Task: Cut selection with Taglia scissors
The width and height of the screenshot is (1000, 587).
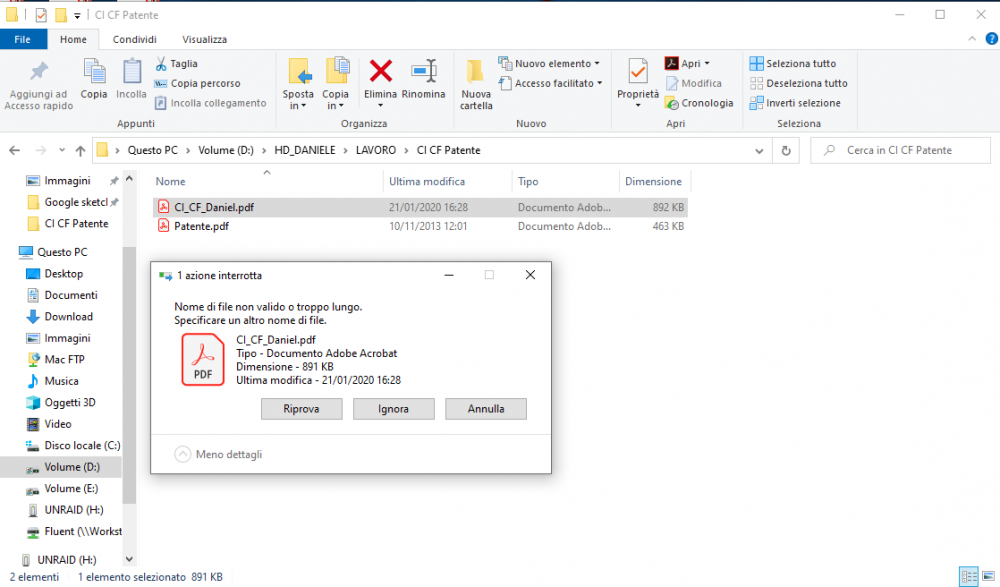Action: [x=177, y=64]
